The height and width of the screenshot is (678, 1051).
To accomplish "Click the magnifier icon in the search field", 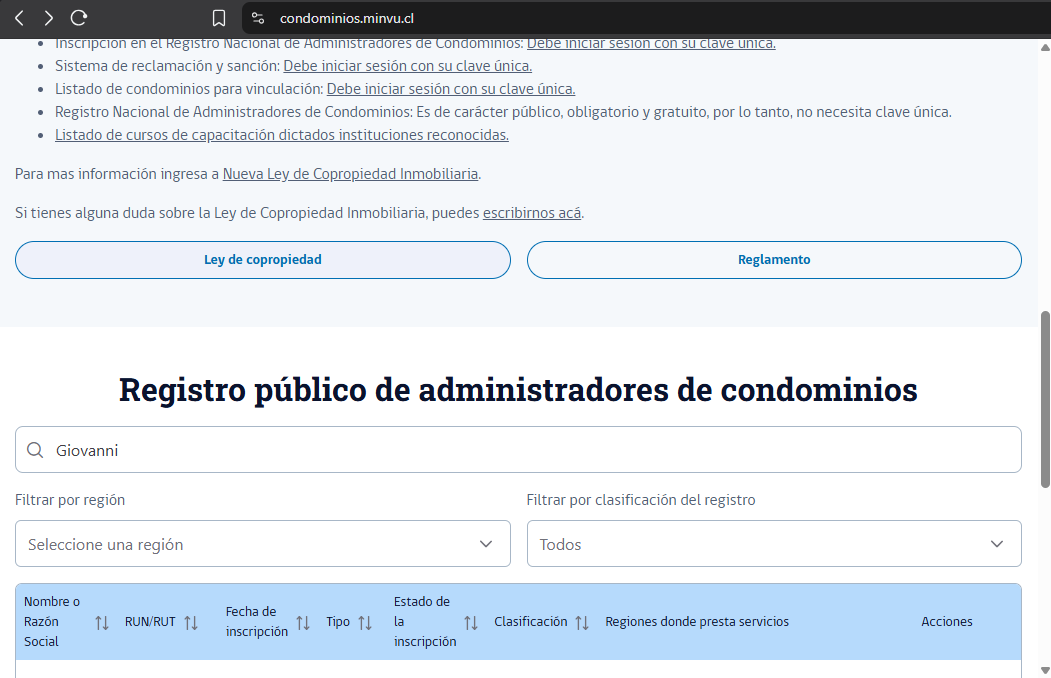I will (x=35, y=450).
